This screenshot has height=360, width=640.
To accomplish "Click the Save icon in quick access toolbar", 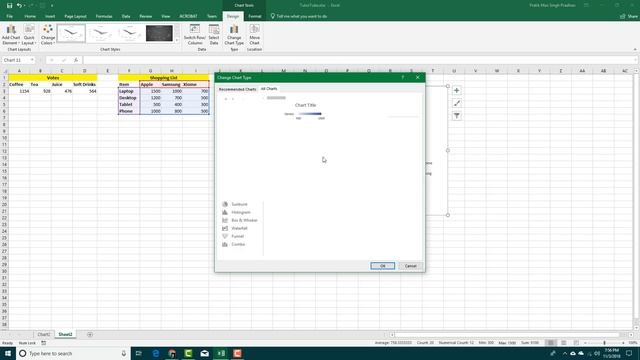I will point(9,6).
